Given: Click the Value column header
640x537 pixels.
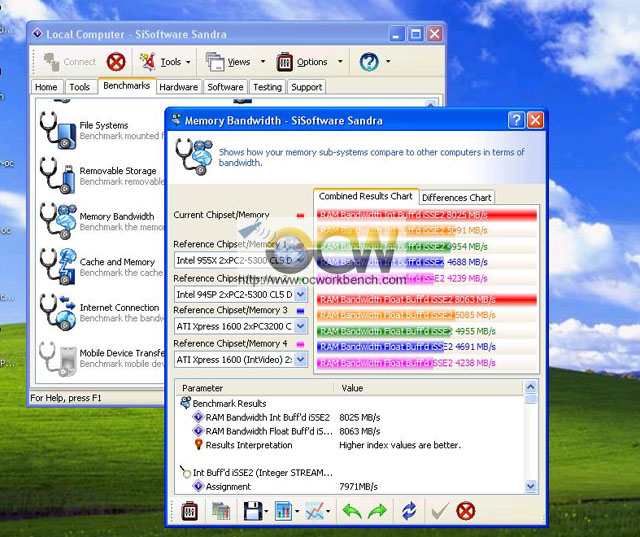Looking at the screenshot, I should tap(428, 388).
